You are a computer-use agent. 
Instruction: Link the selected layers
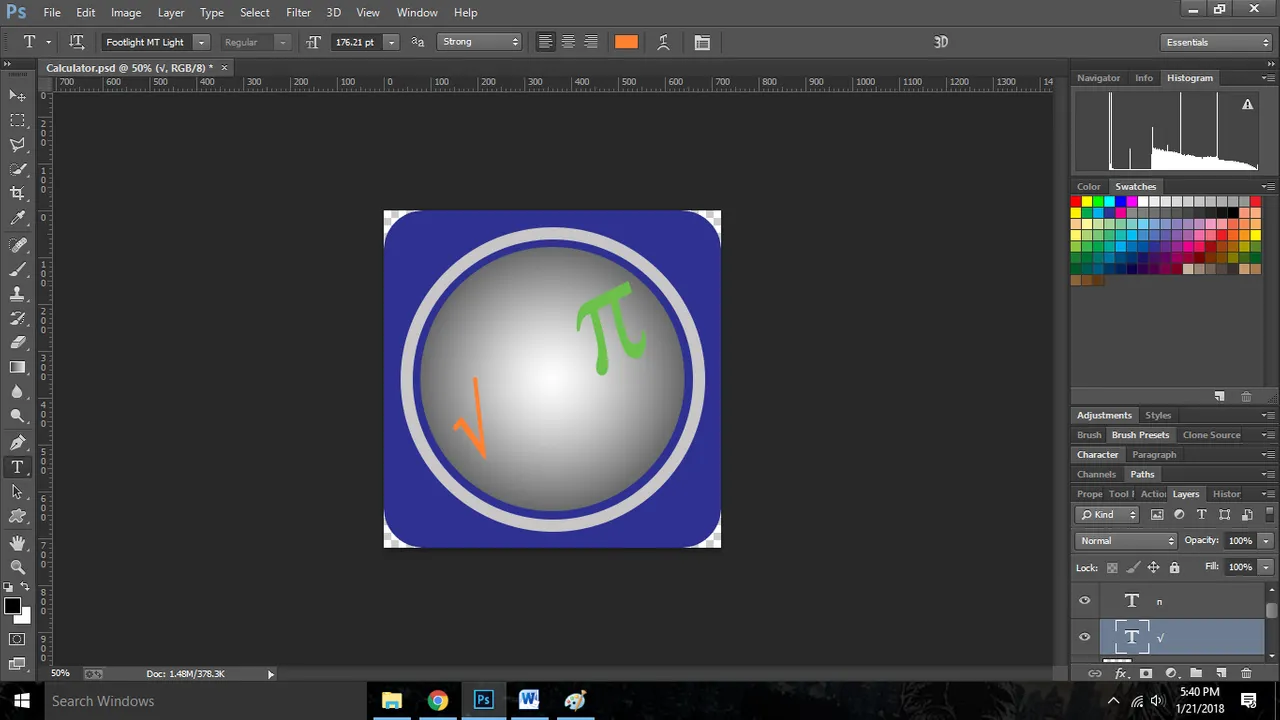click(1095, 674)
